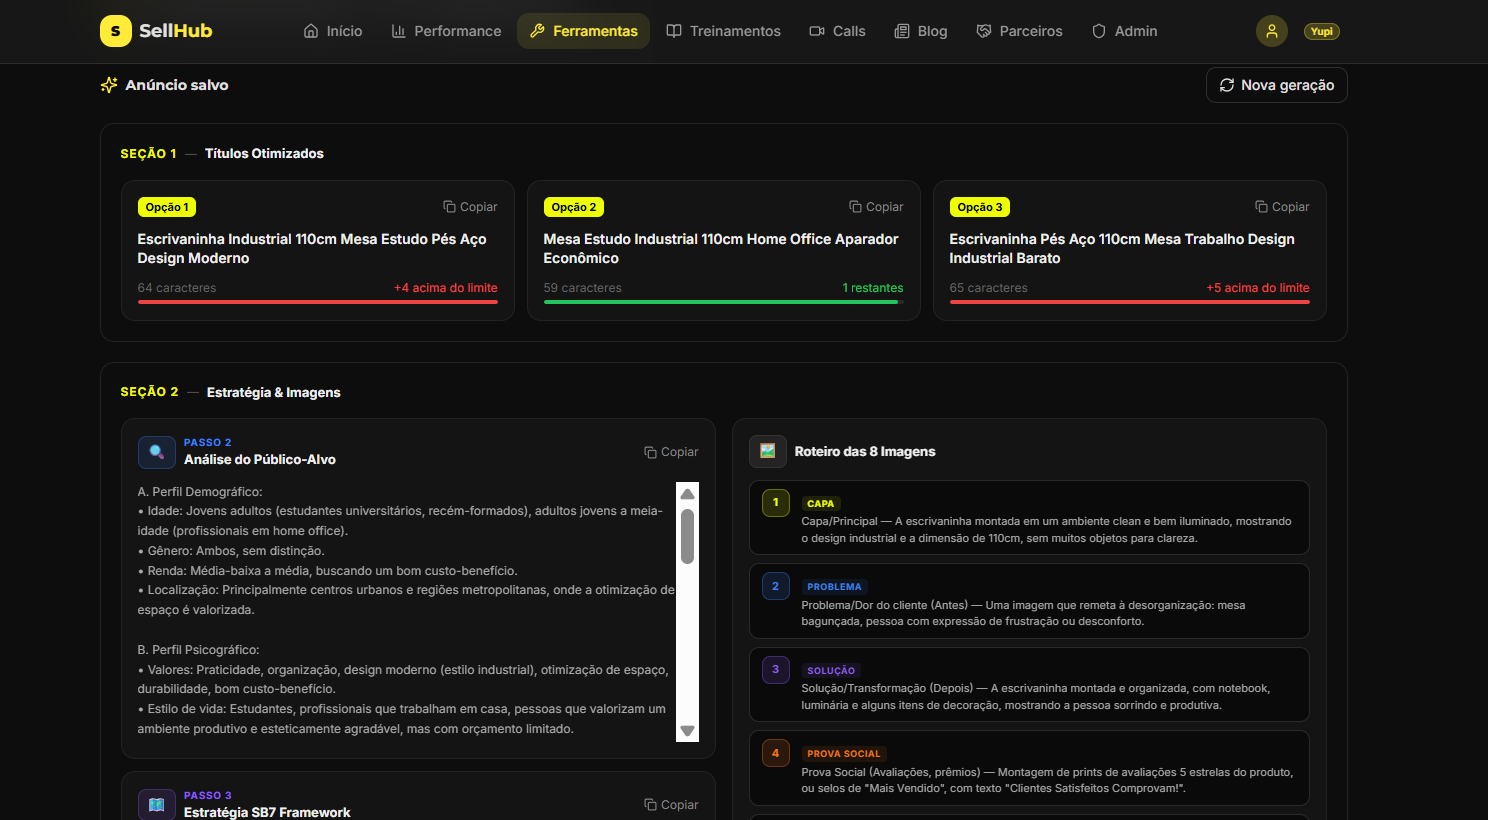The height and width of the screenshot is (820, 1488).
Task: Click the scrollbar thumb in audience analysis
Action: coord(687,537)
